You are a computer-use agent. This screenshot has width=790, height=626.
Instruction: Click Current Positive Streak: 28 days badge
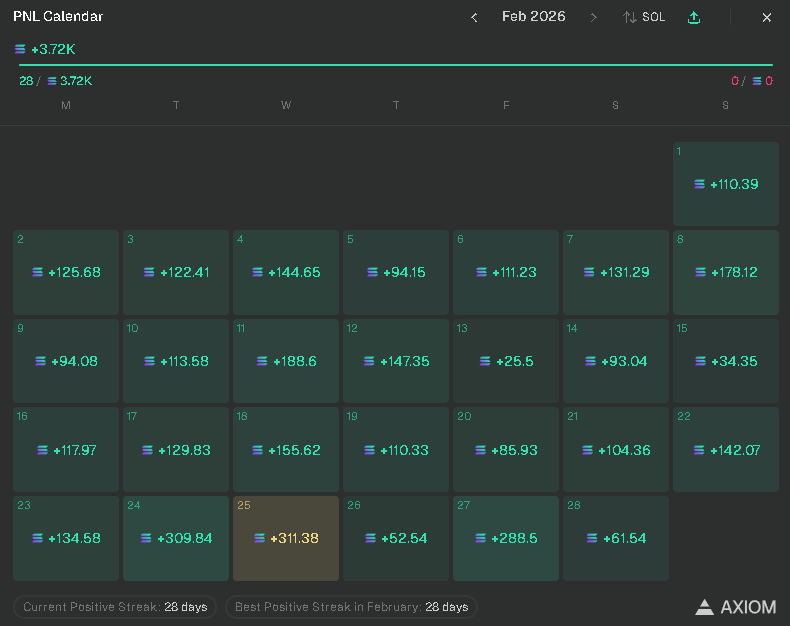tap(115, 607)
